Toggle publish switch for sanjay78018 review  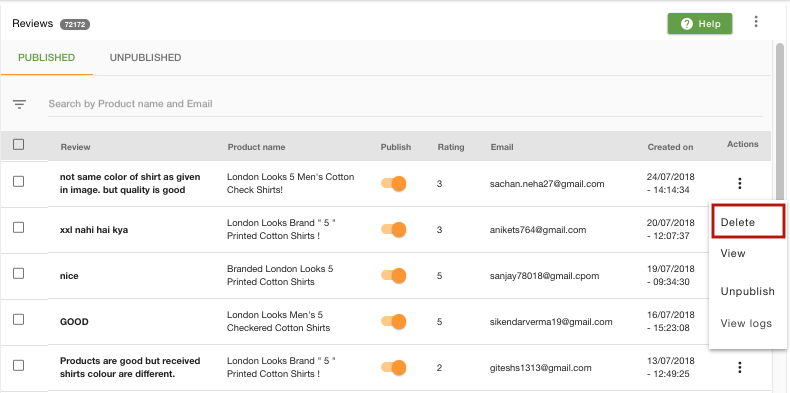tap(394, 276)
